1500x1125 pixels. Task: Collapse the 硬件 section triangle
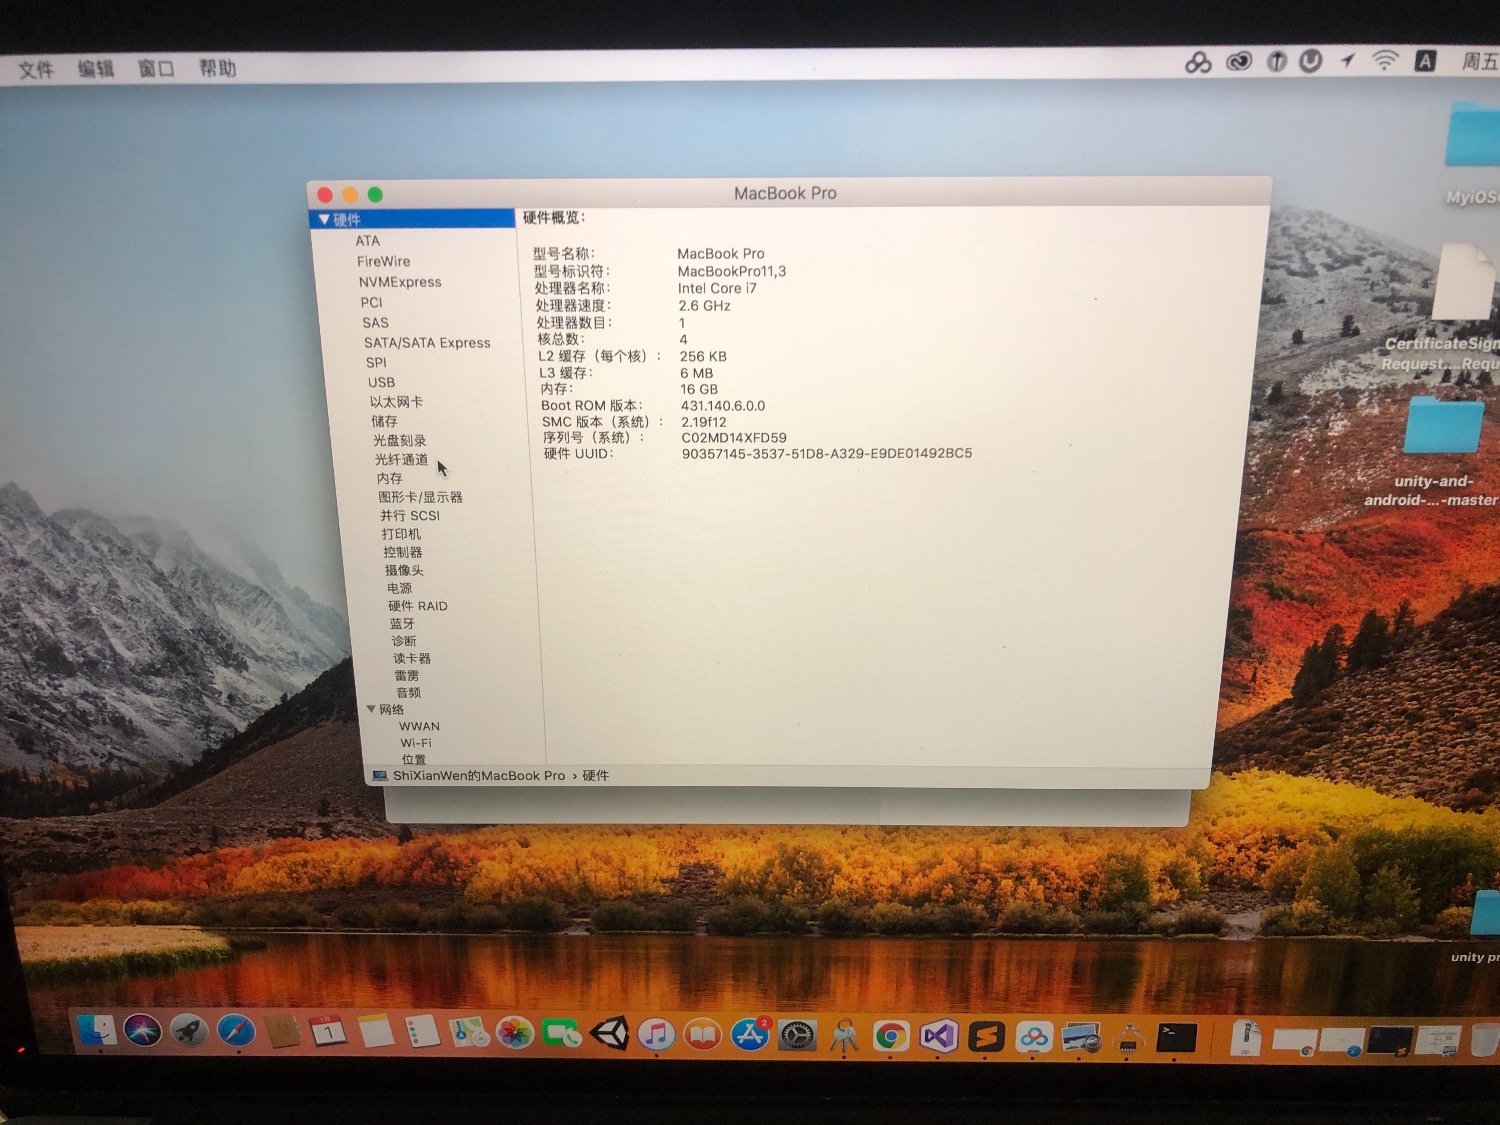pyautogui.click(x=323, y=219)
